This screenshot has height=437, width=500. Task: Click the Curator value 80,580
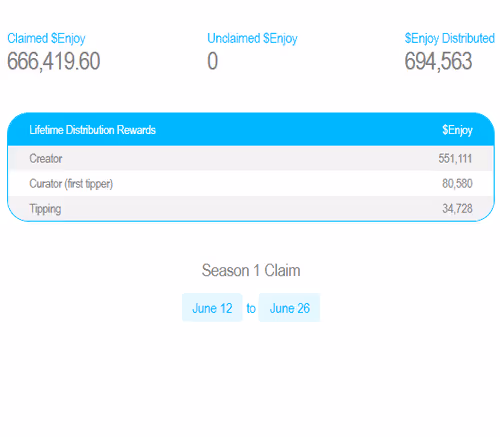tap(457, 184)
